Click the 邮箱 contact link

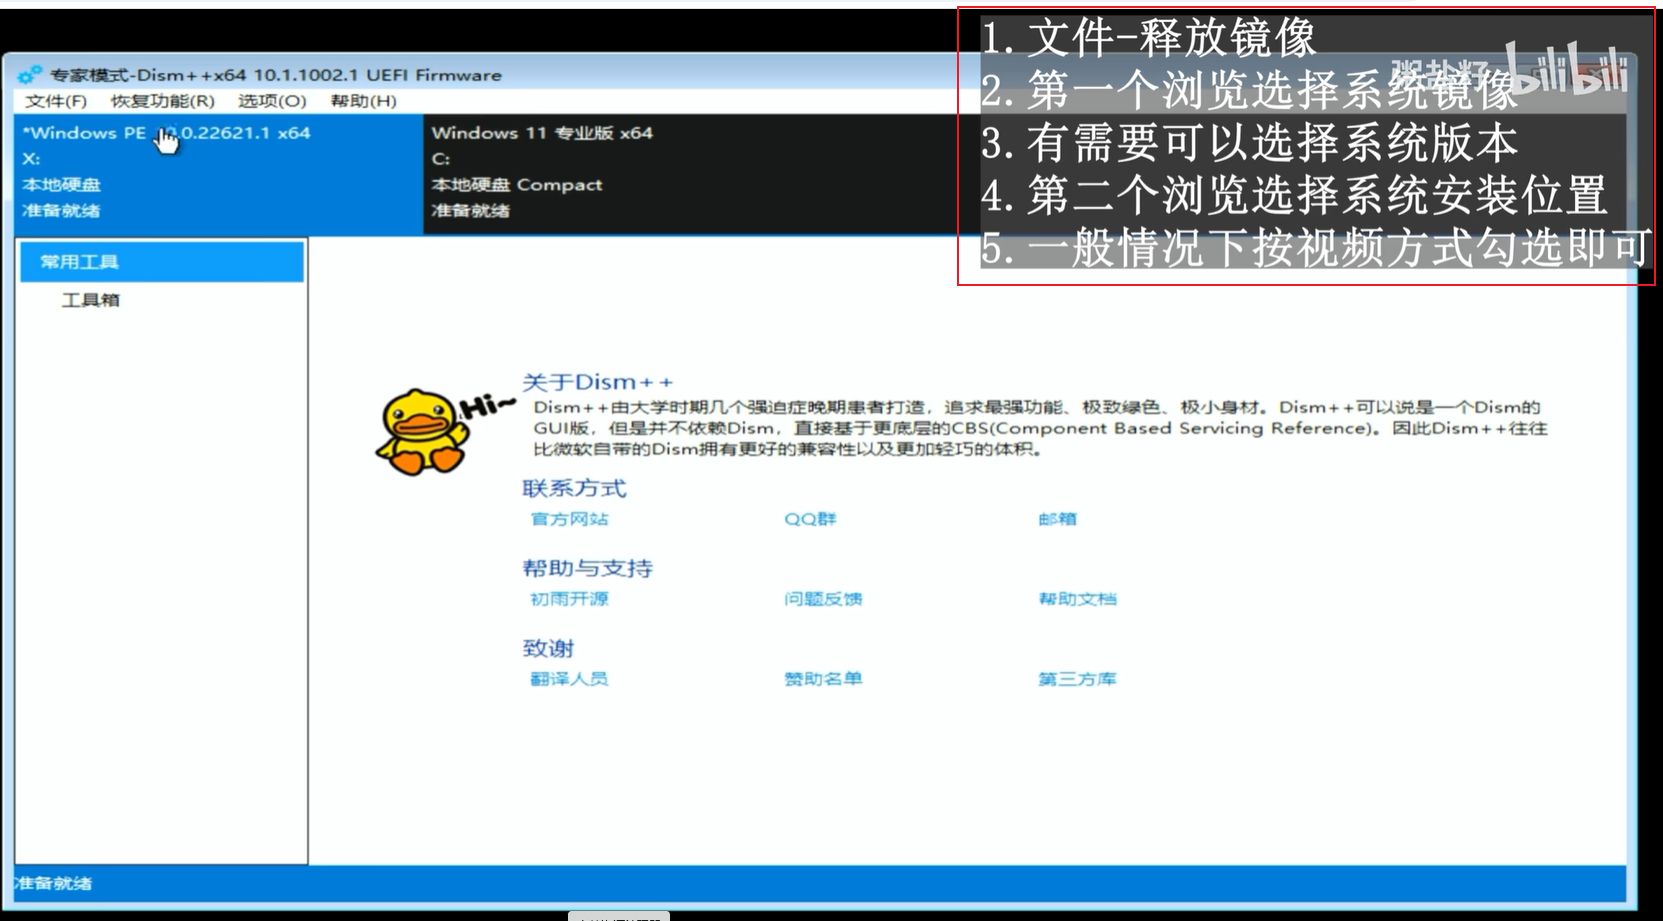[x=1057, y=519]
